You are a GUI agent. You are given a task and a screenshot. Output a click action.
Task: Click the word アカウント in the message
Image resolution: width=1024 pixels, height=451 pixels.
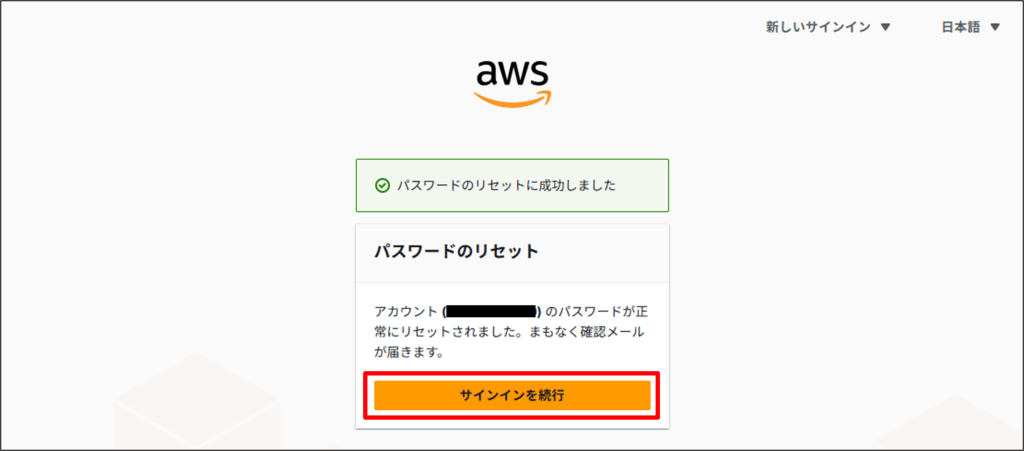coord(405,312)
